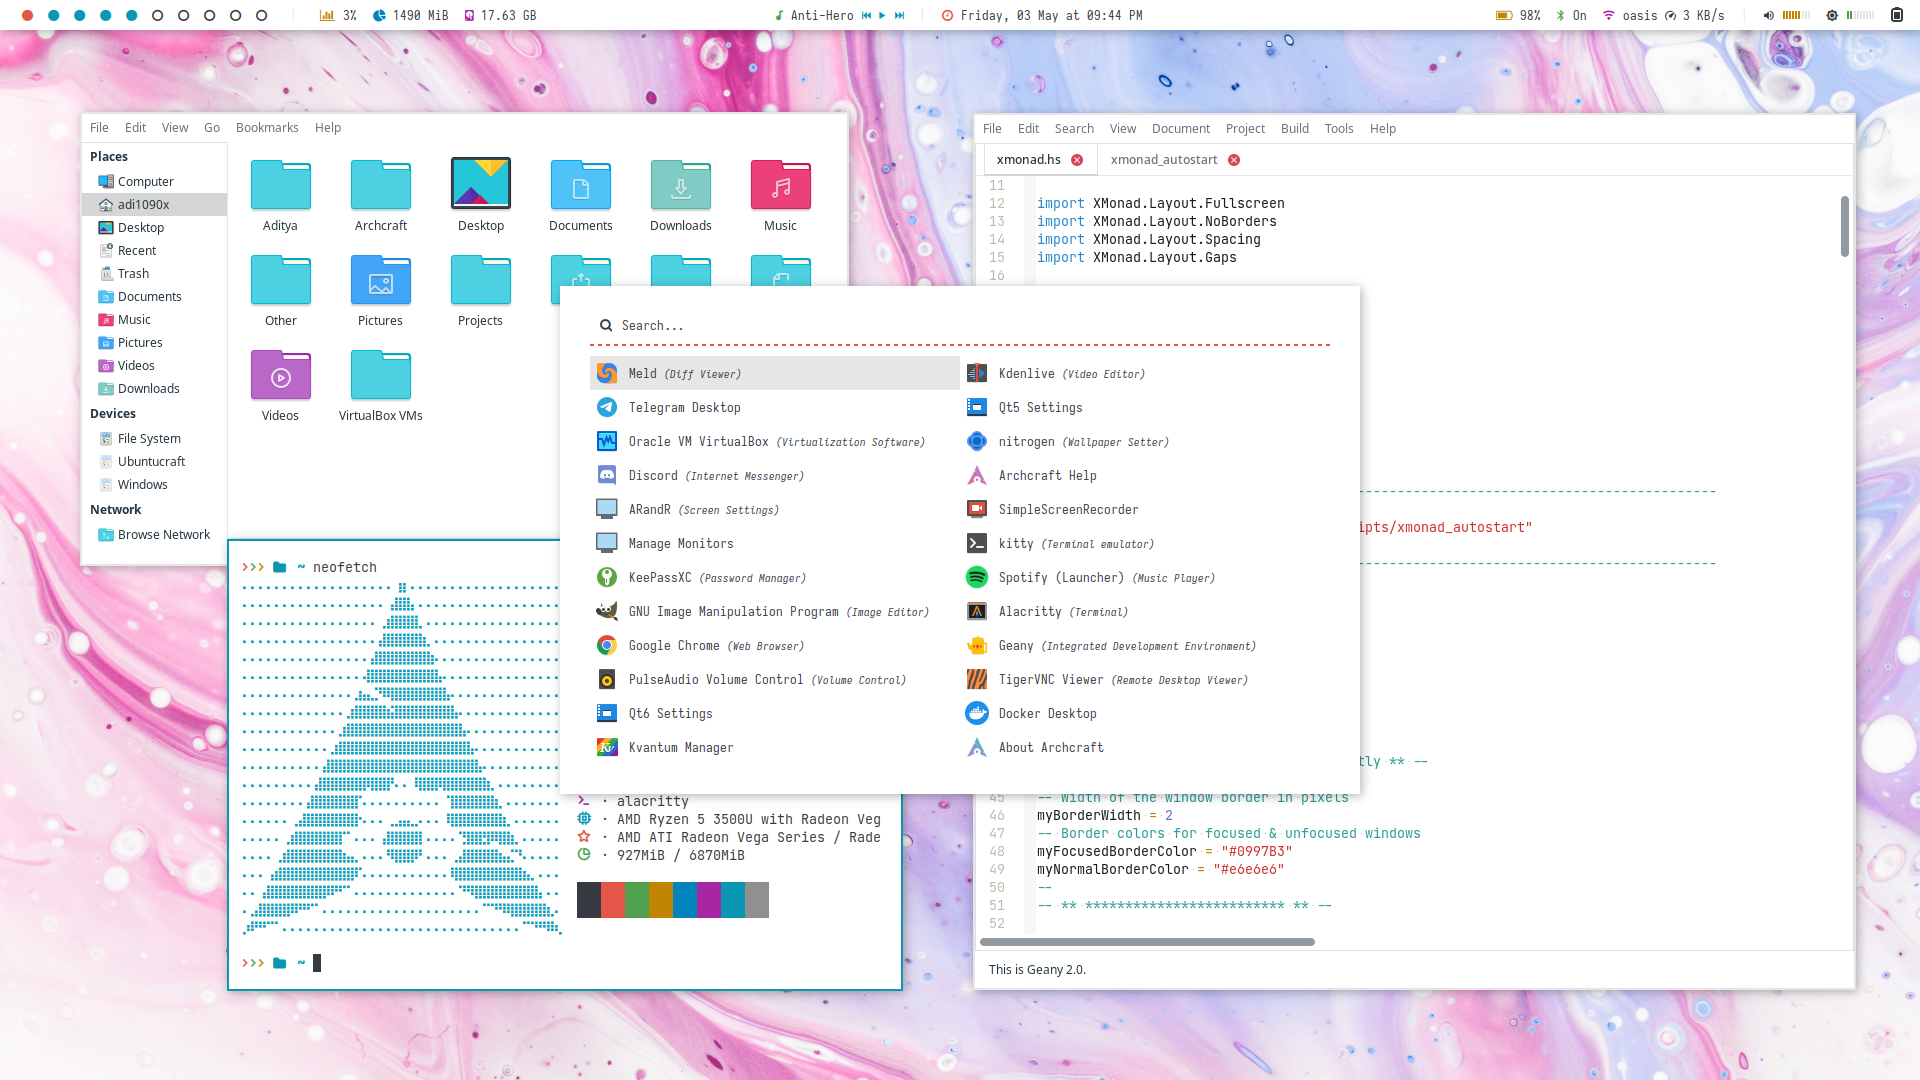Open the Bookmarks menu in file manager
Image resolution: width=1920 pixels, height=1080 pixels.
[267, 127]
